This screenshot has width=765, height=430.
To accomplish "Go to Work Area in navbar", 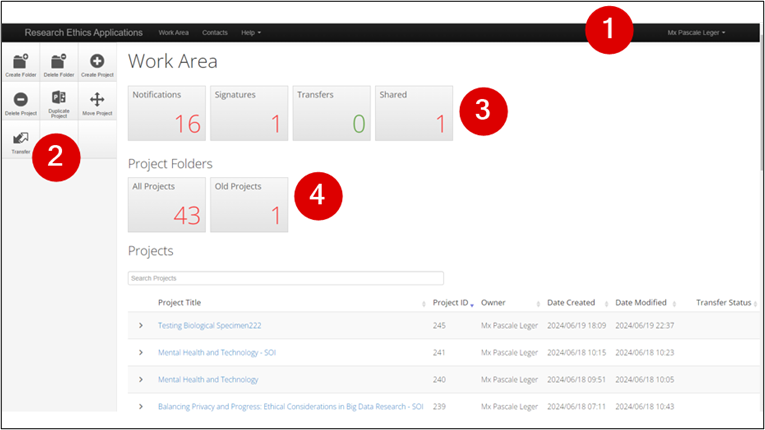I will pyautogui.click(x=174, y=33).
